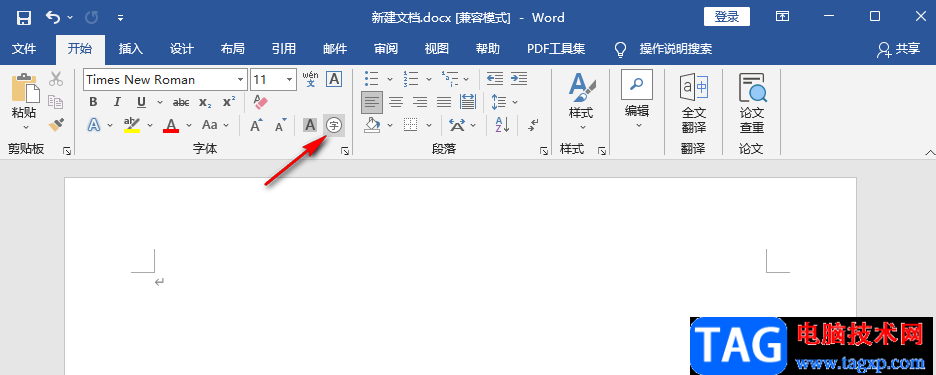
Task: Expand the underline style dropdown arrow
Action: [x=159, y=102]
